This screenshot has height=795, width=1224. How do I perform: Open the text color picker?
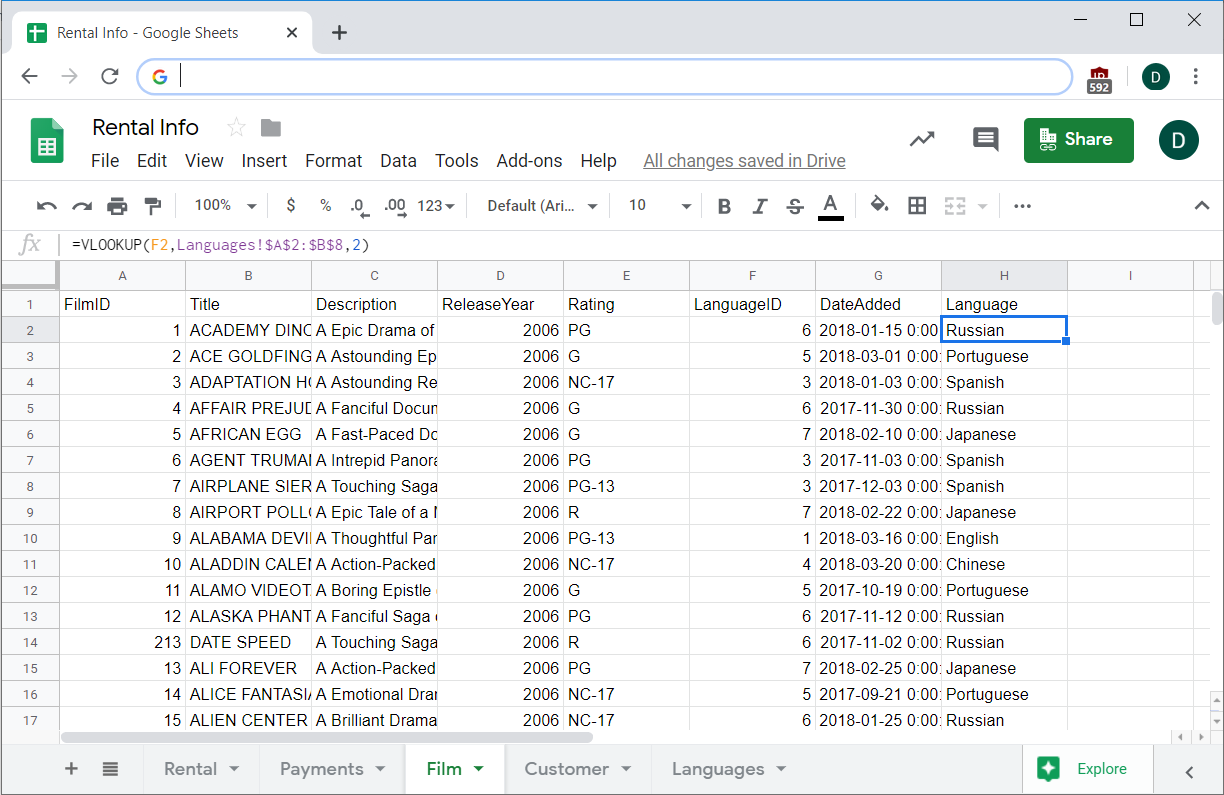click(830, 206)
